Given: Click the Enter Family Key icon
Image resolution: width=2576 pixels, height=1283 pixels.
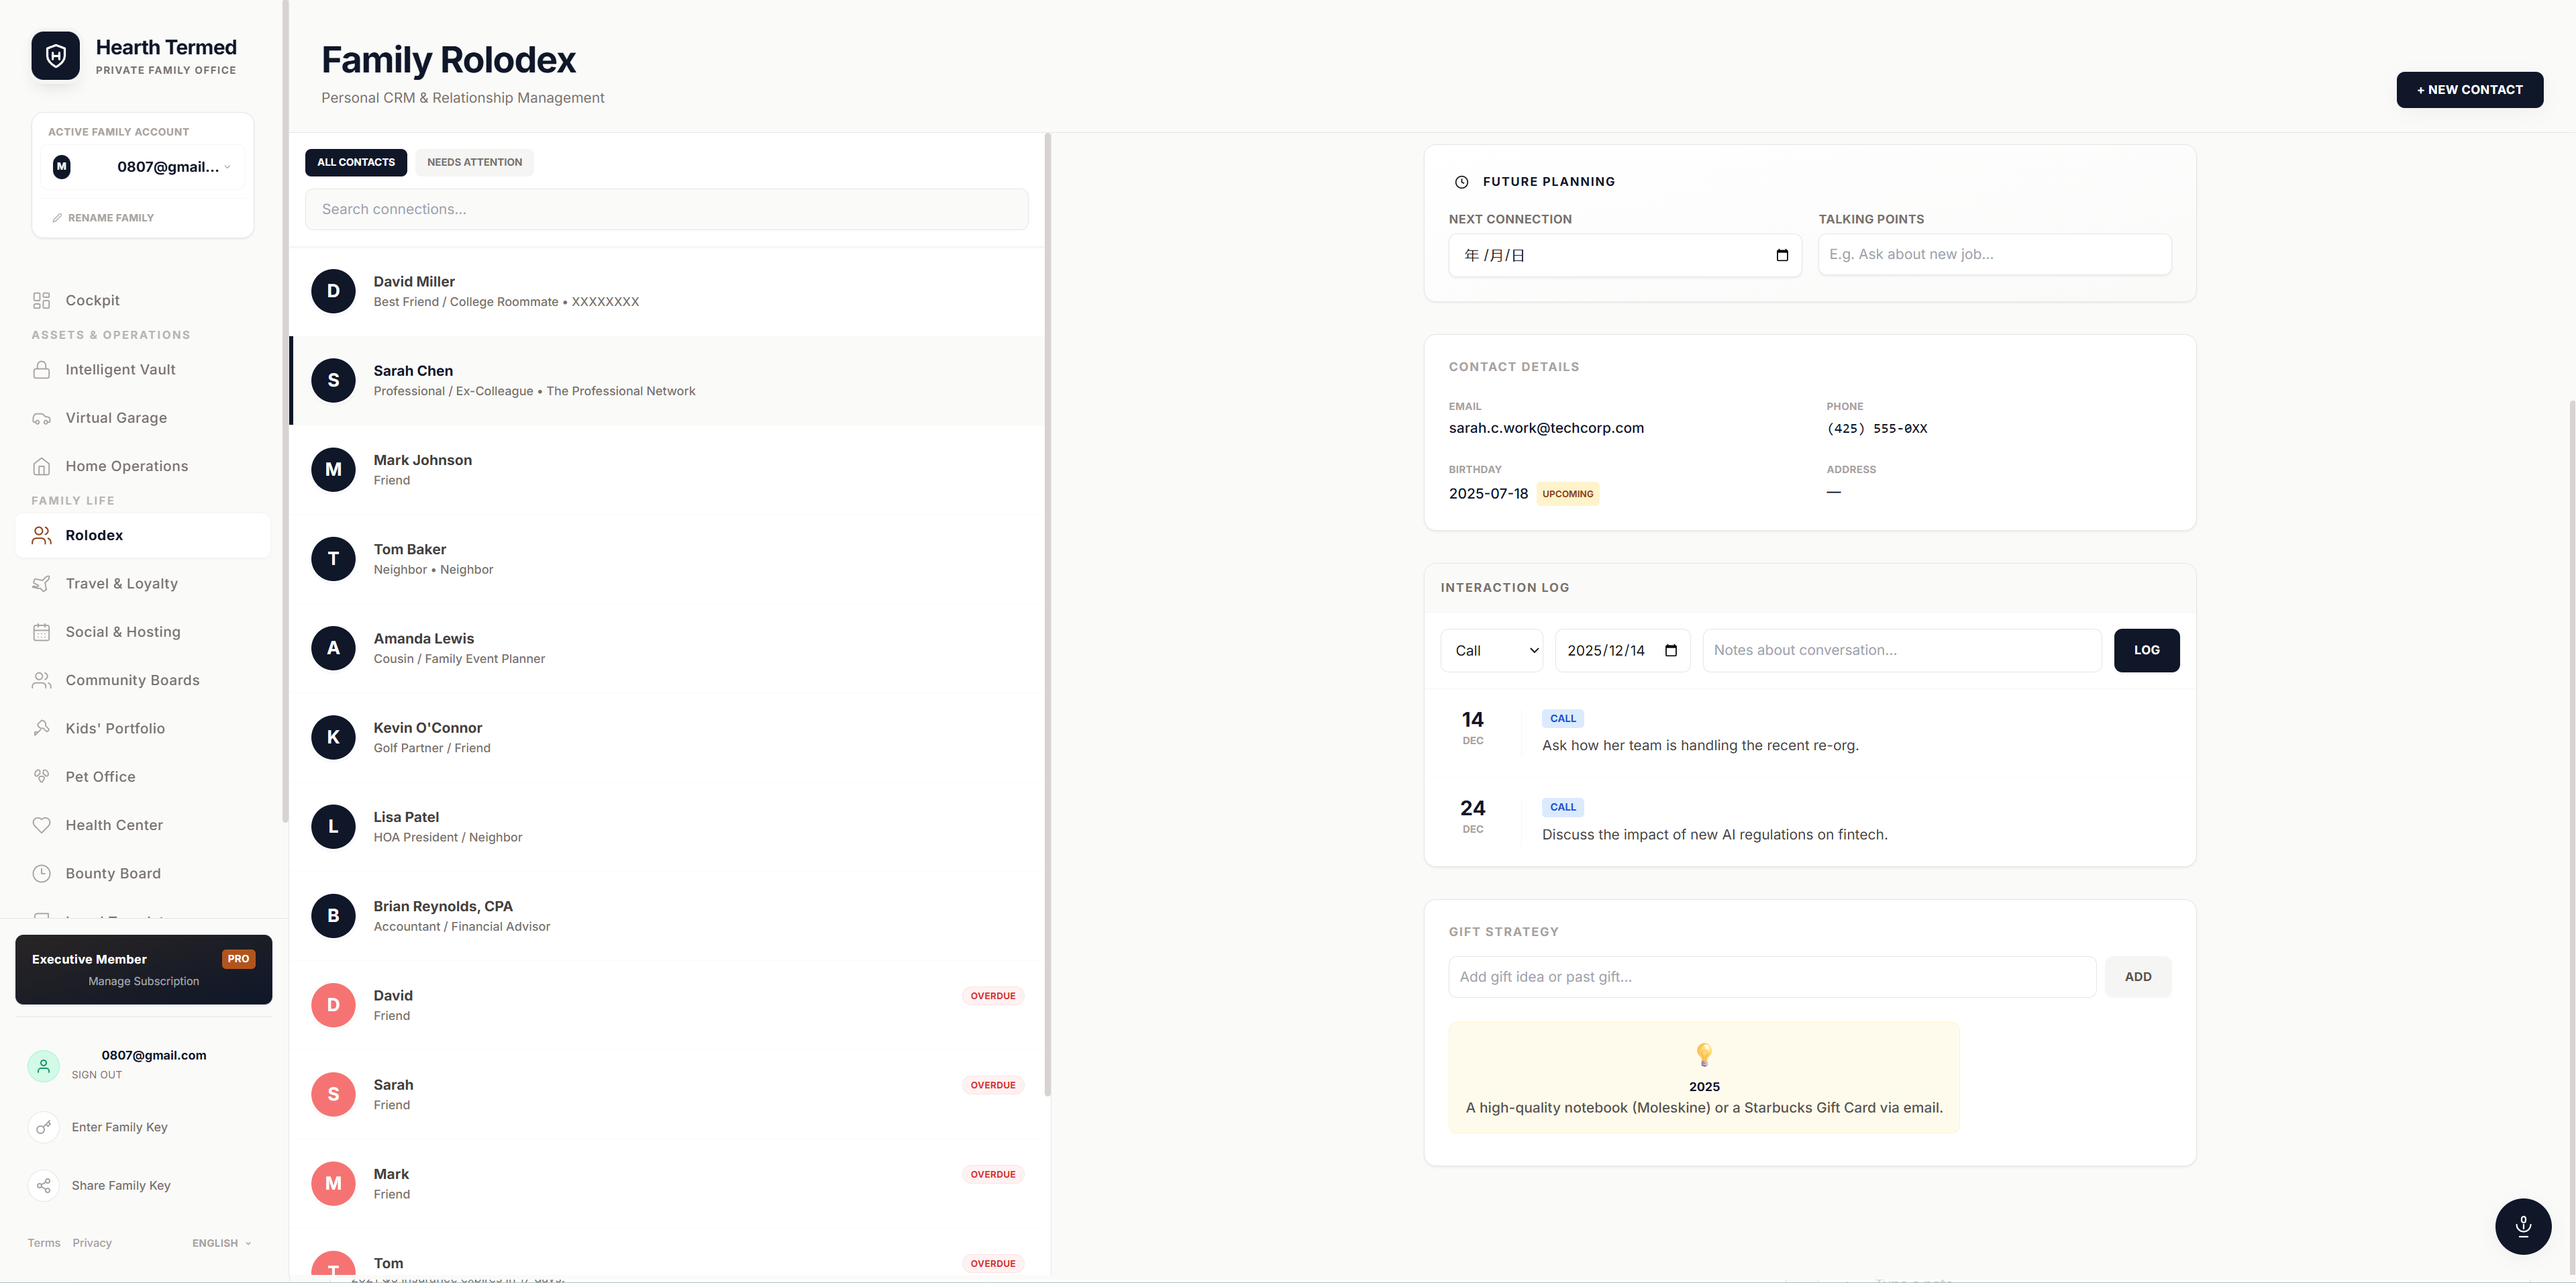Looking at the screenshot, I should 43,1128.
